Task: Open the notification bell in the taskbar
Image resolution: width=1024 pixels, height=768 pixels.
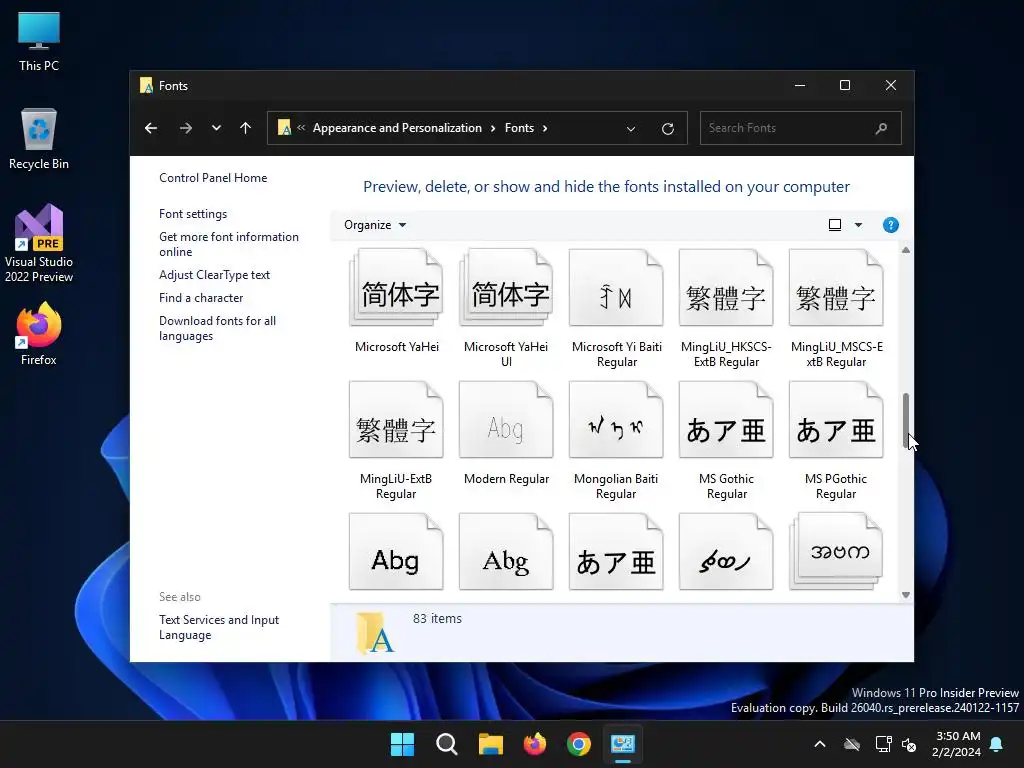Action: [x=997, y=744]
